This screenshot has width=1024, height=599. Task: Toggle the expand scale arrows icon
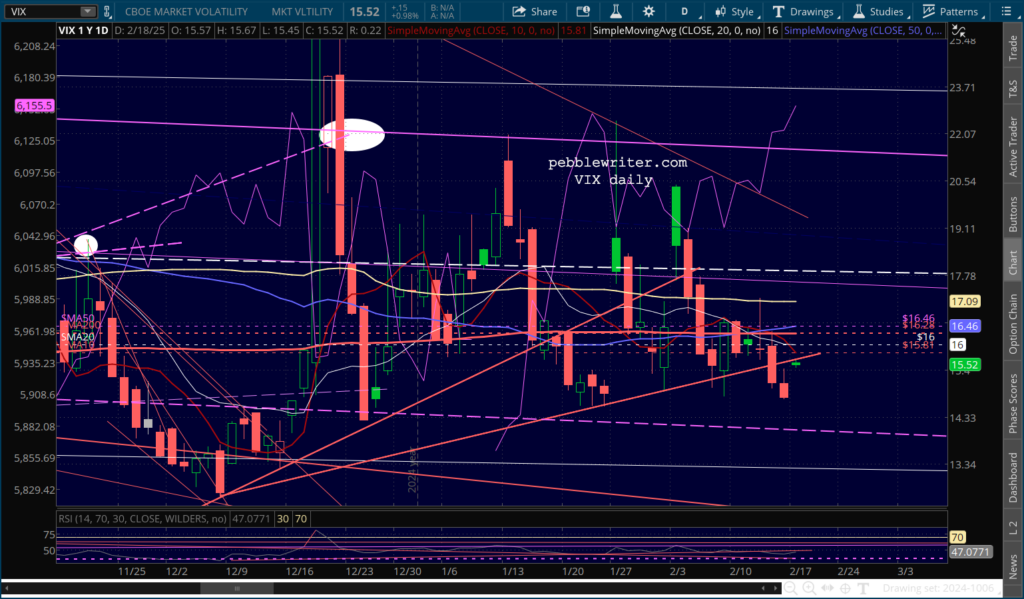pos(827,588)
